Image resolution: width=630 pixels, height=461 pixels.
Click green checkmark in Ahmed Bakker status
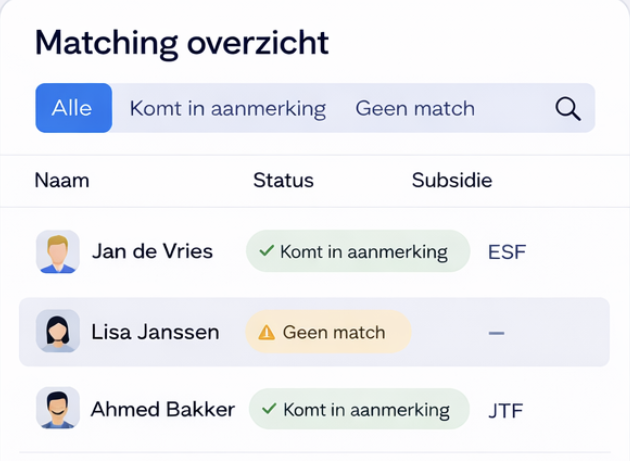[269, 409]
